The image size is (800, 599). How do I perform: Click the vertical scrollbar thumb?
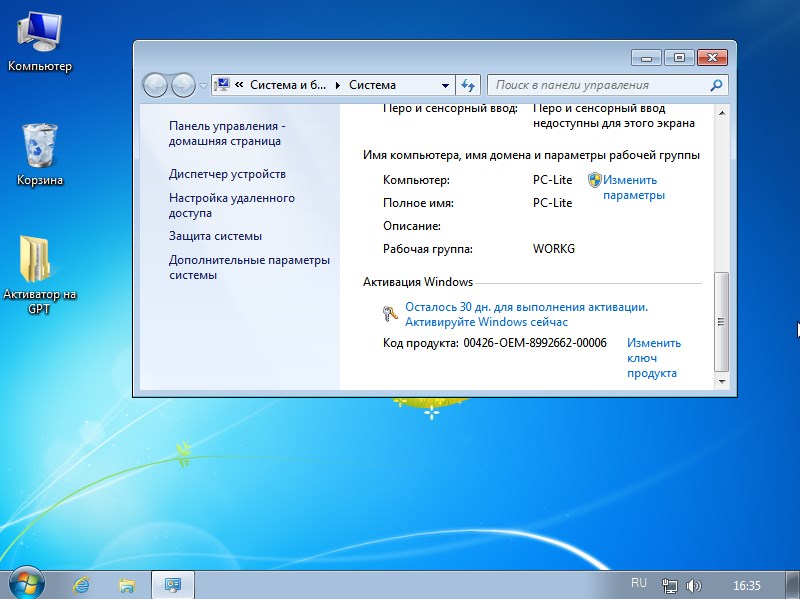[721, 322]
